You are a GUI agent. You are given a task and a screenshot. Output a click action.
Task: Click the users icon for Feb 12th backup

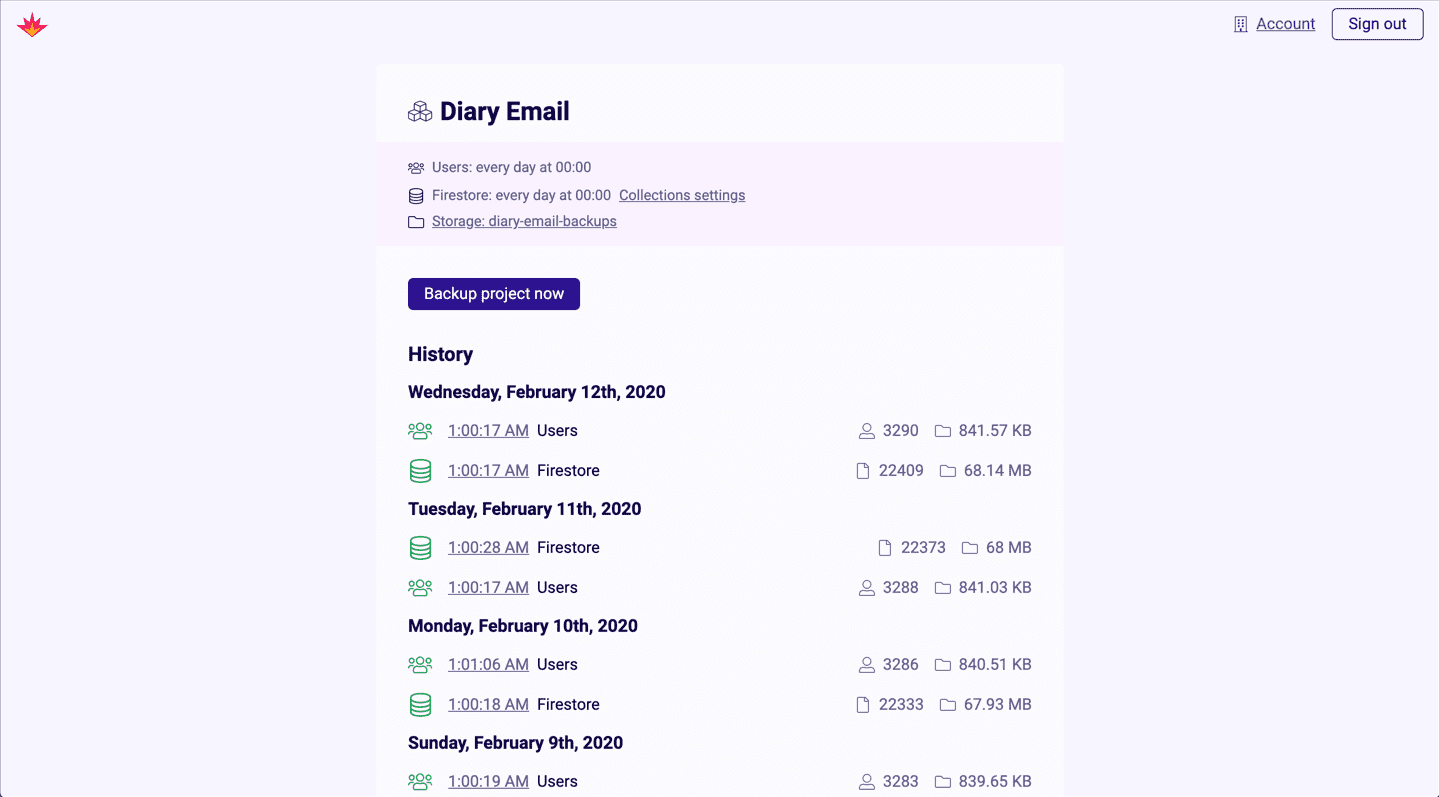tap(420, 431)
